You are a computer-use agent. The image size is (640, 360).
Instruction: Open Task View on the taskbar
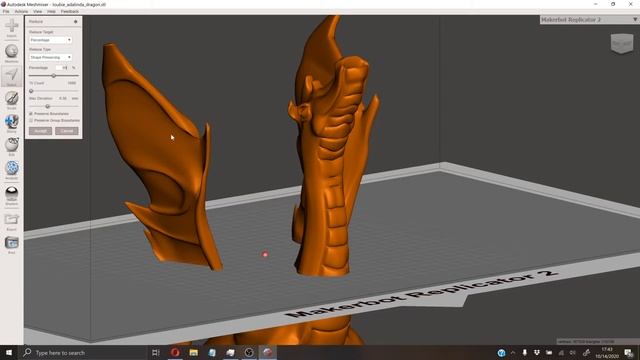156,352
